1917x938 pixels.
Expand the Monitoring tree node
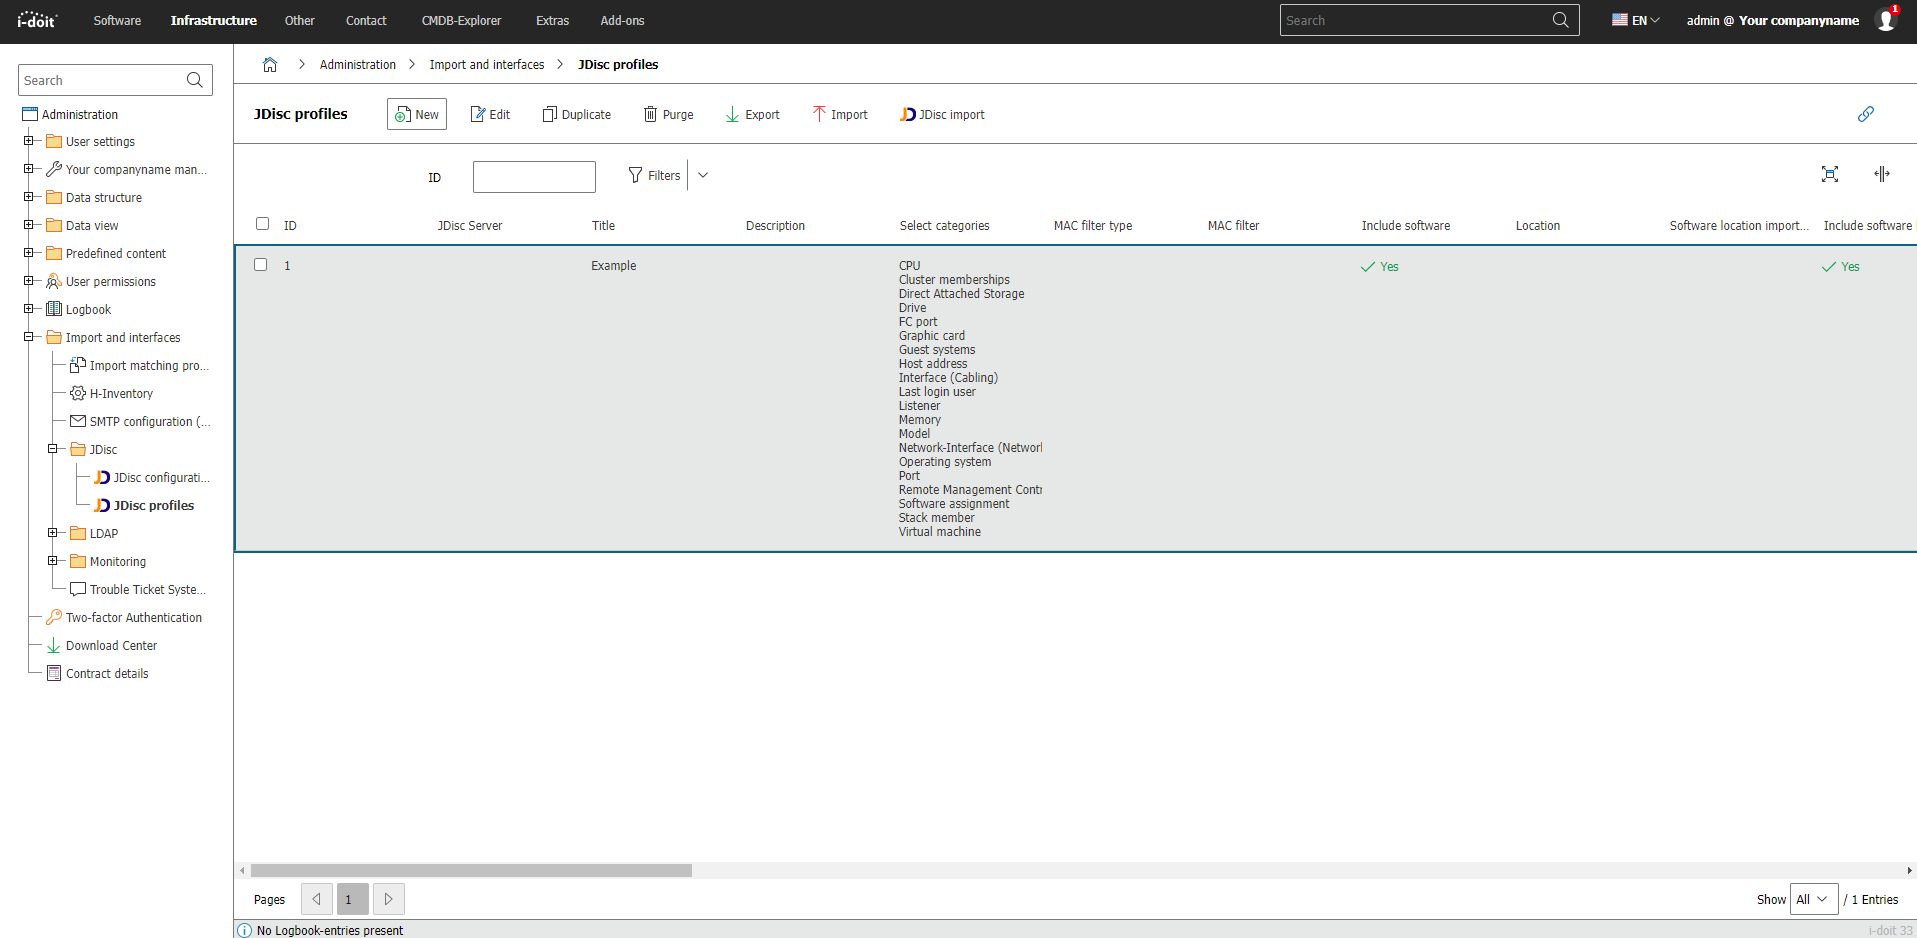coord(52,561)
